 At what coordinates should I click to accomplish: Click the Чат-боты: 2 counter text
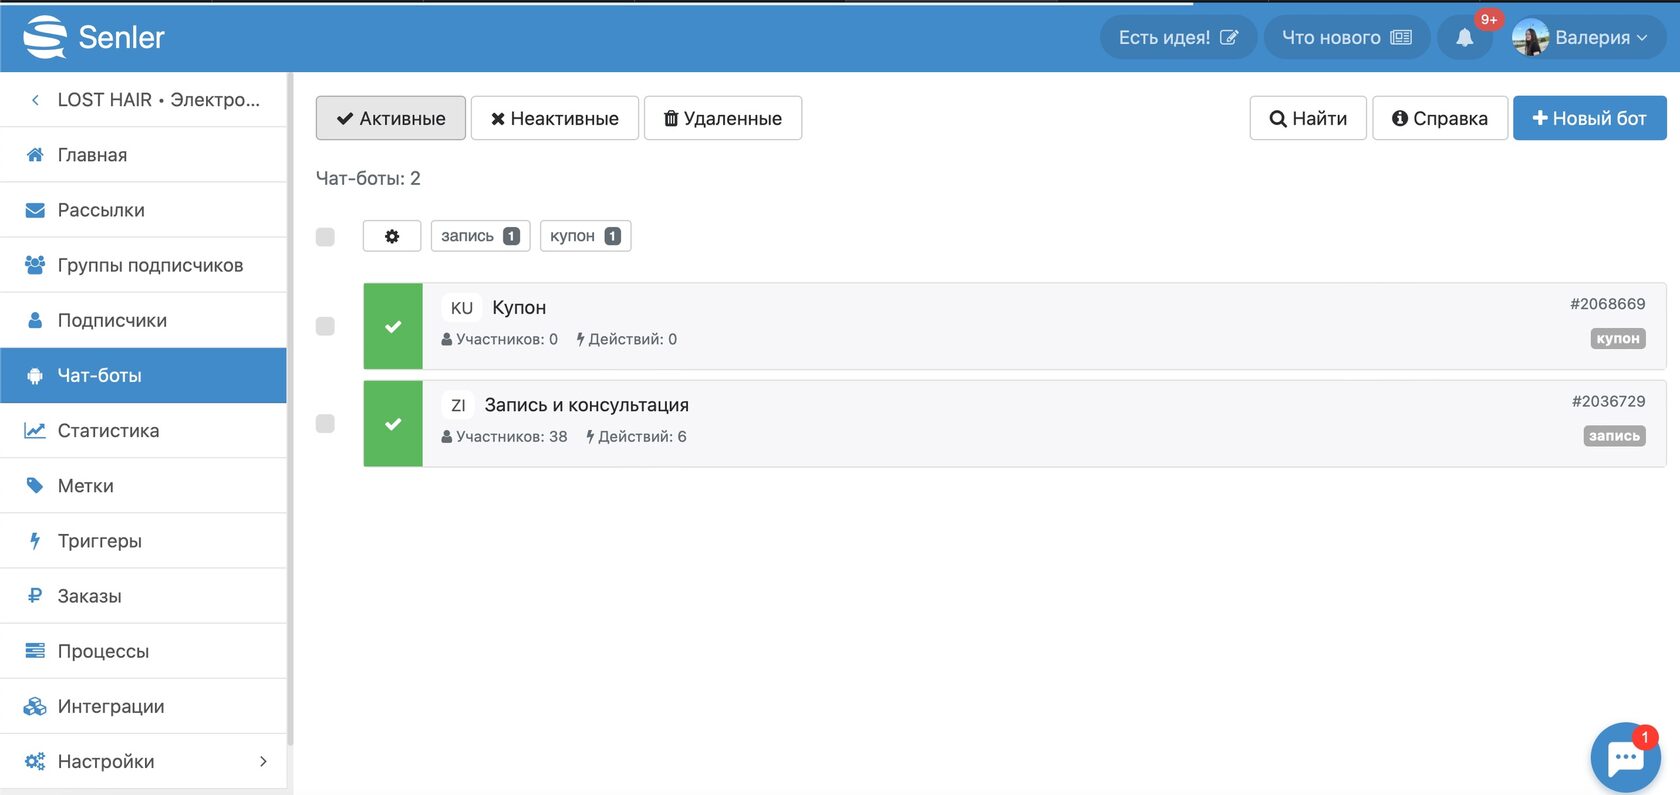coord(368,179)
